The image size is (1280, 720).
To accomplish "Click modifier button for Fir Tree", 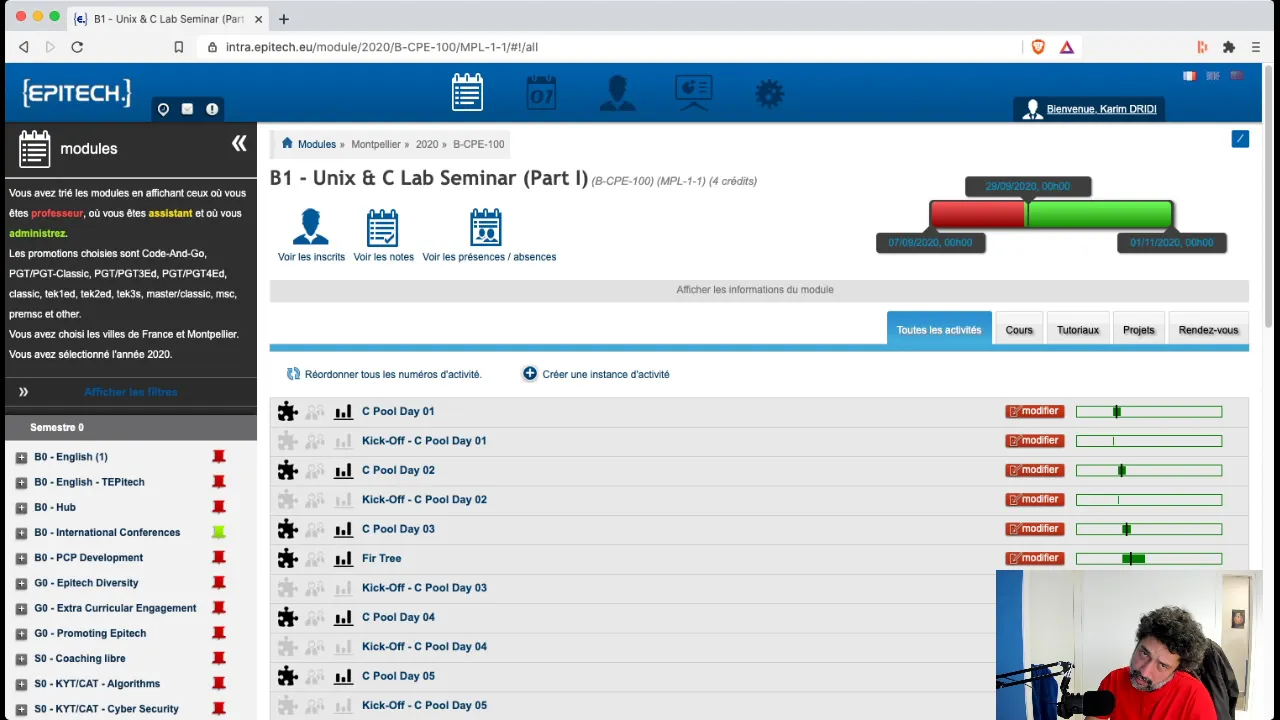I will [x=1035, y=558].
